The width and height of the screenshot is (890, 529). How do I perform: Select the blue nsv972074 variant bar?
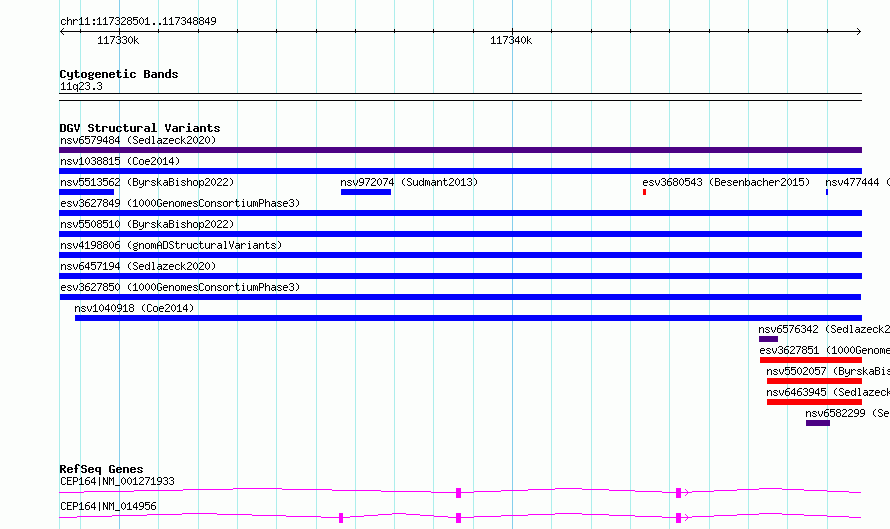click(366, 192)
